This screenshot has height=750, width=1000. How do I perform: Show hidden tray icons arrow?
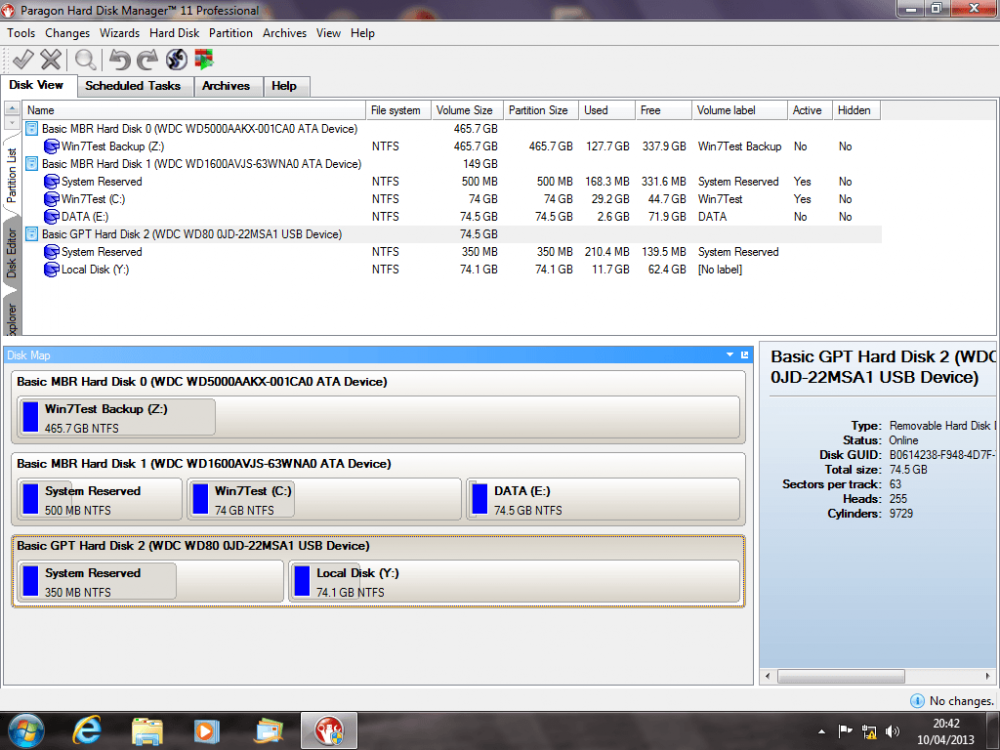coord(821,732)
